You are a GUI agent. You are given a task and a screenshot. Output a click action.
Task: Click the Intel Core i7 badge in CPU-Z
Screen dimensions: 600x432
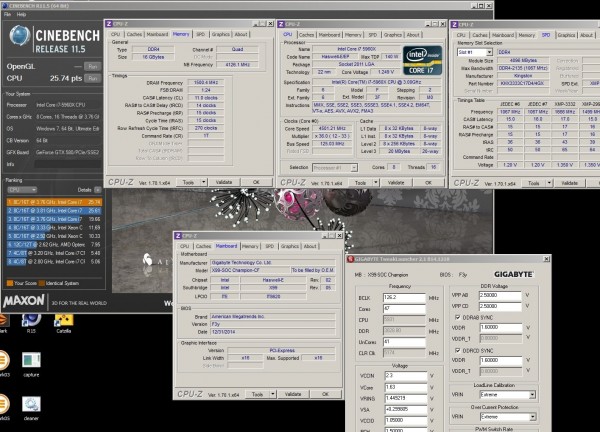tap(422, 60)
